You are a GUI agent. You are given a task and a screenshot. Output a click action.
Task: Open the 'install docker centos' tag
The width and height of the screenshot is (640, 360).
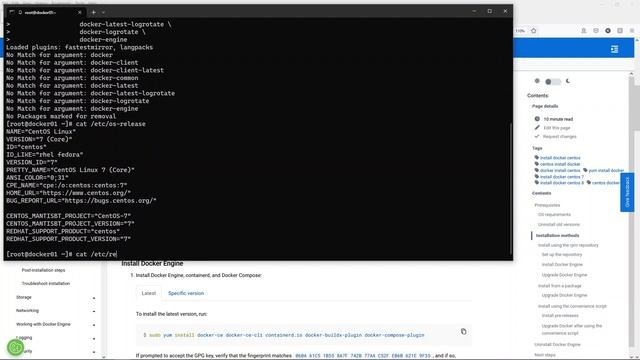(560, 158)
